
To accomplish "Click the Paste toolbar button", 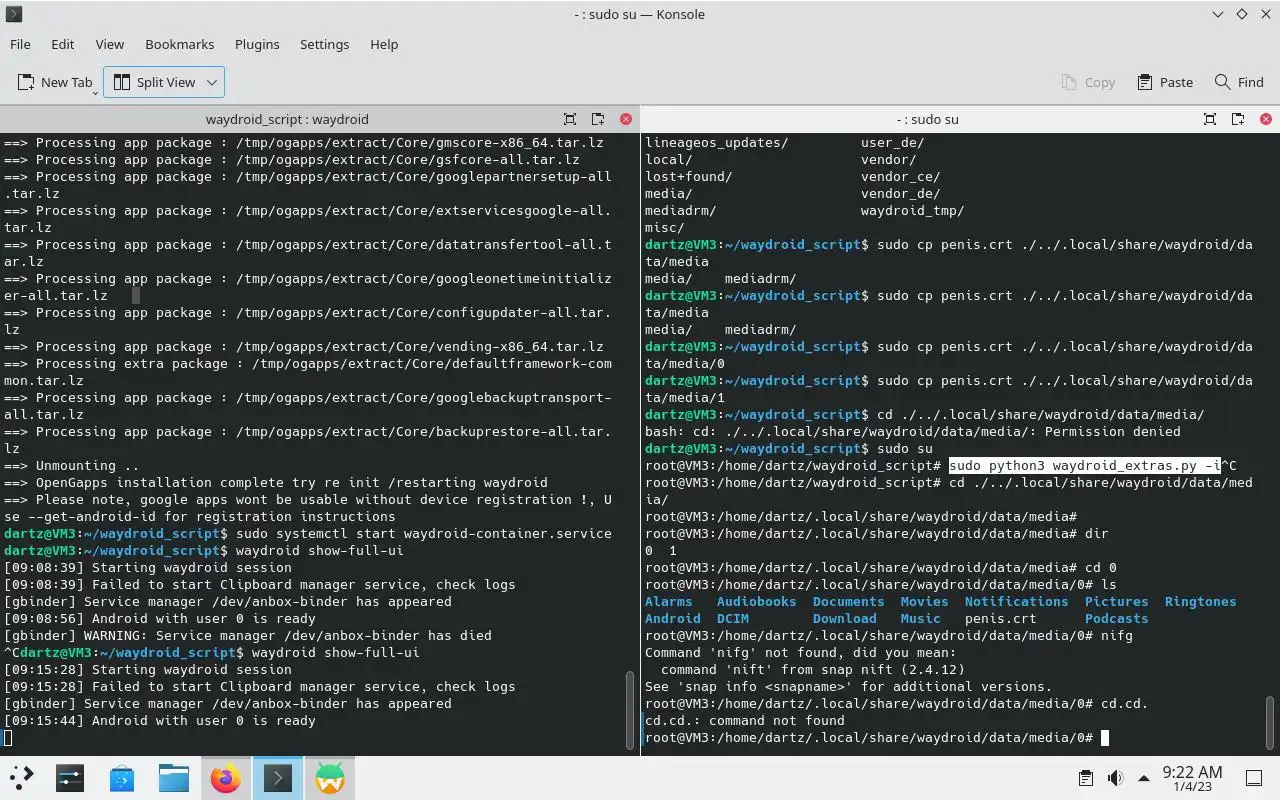I will pyautogui.click(x=1165, y=82).
